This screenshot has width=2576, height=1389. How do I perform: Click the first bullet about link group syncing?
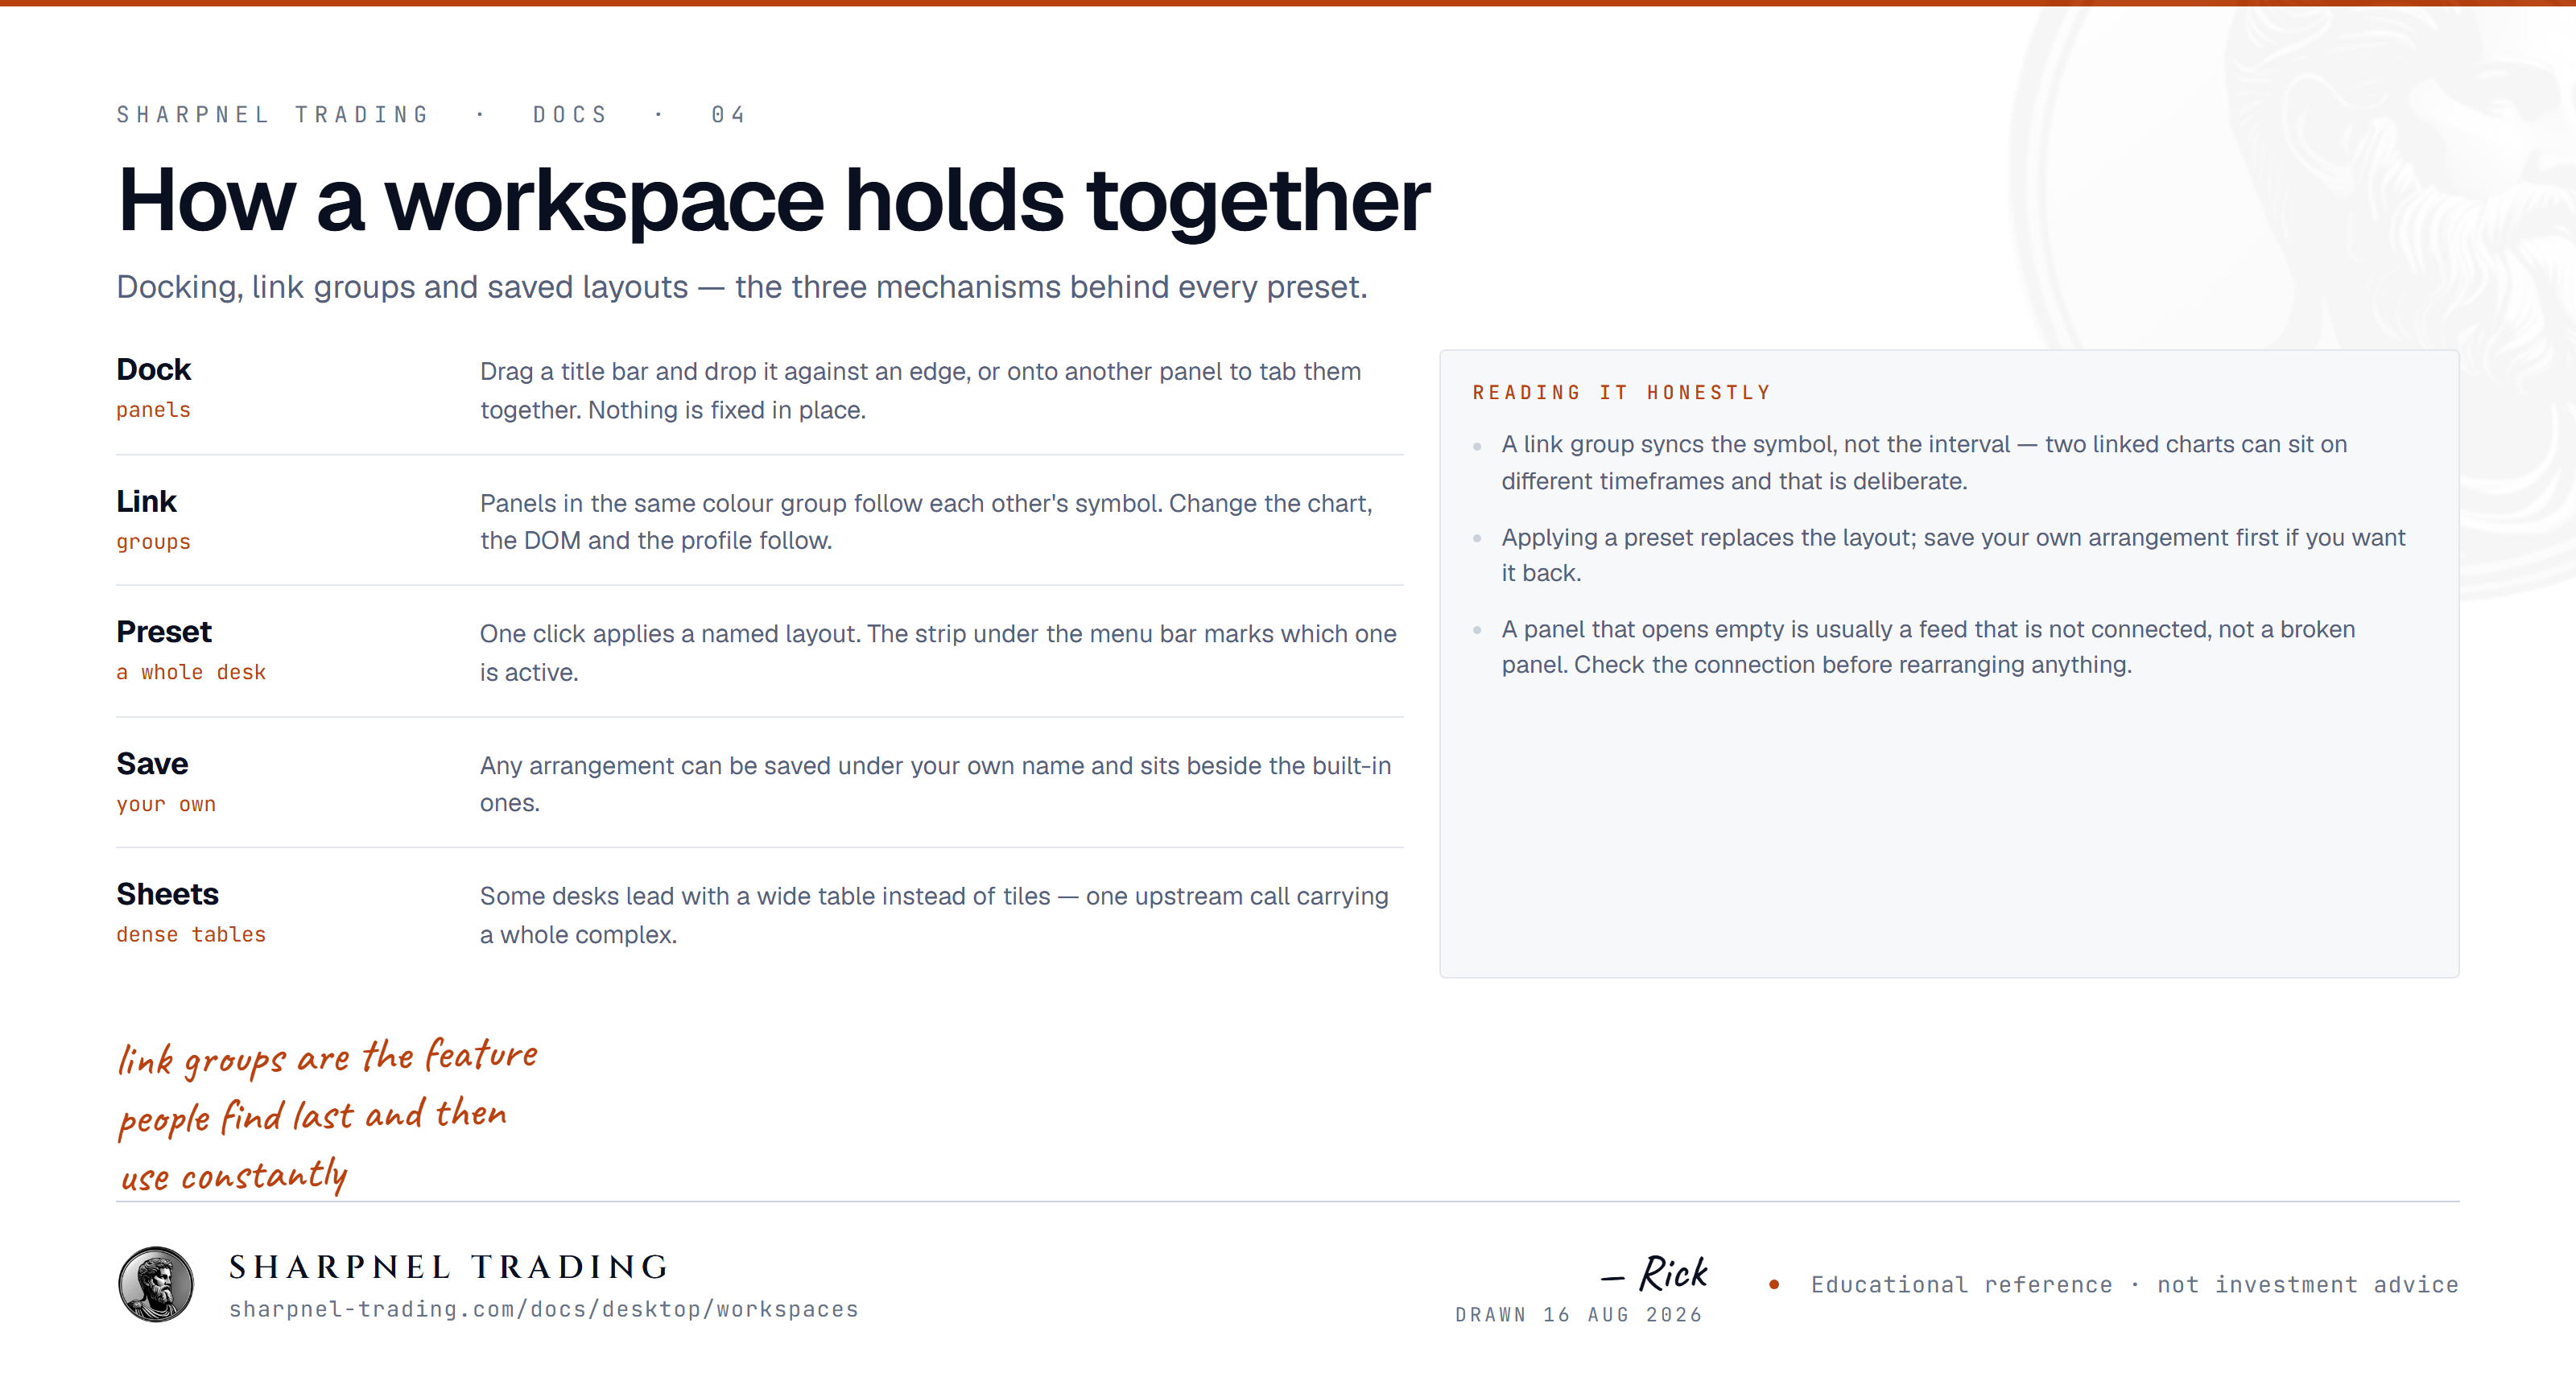click(1924, 462)
